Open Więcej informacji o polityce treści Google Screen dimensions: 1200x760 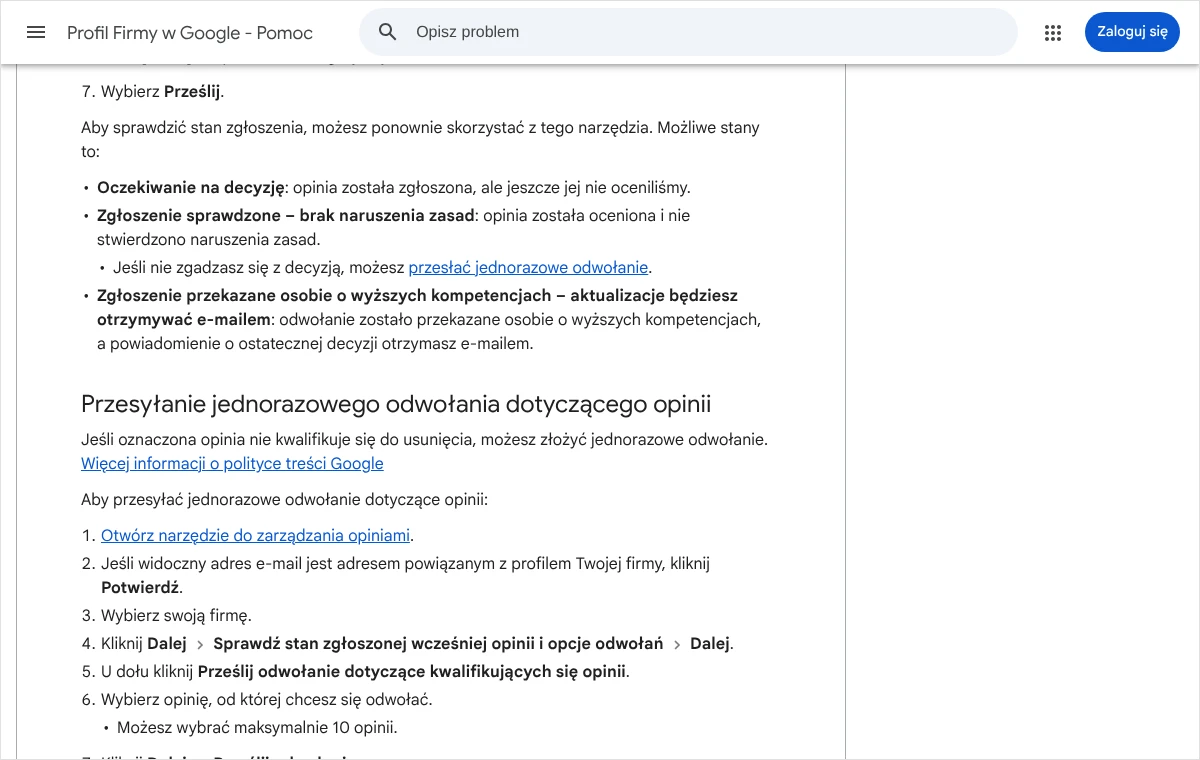pos(232,464)
